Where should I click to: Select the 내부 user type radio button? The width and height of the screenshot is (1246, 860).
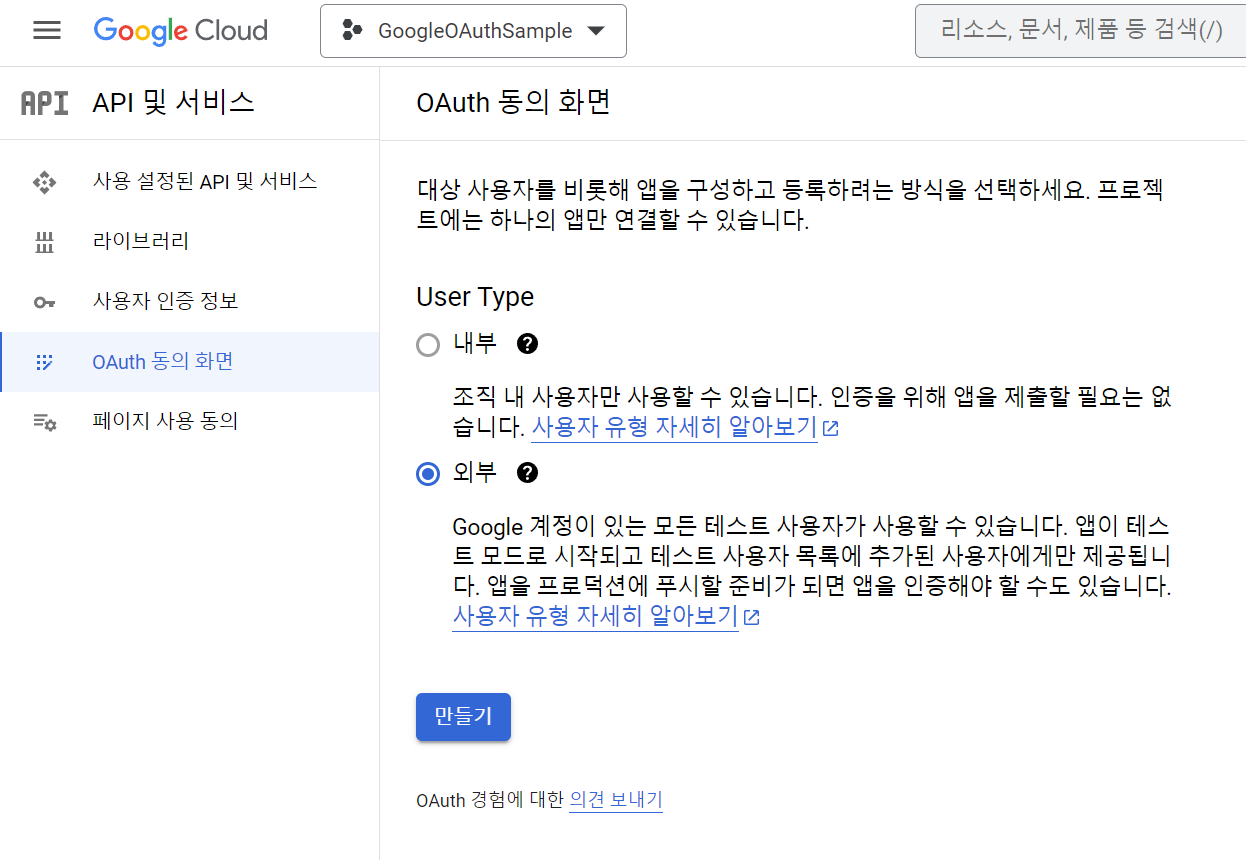[428, 345]
